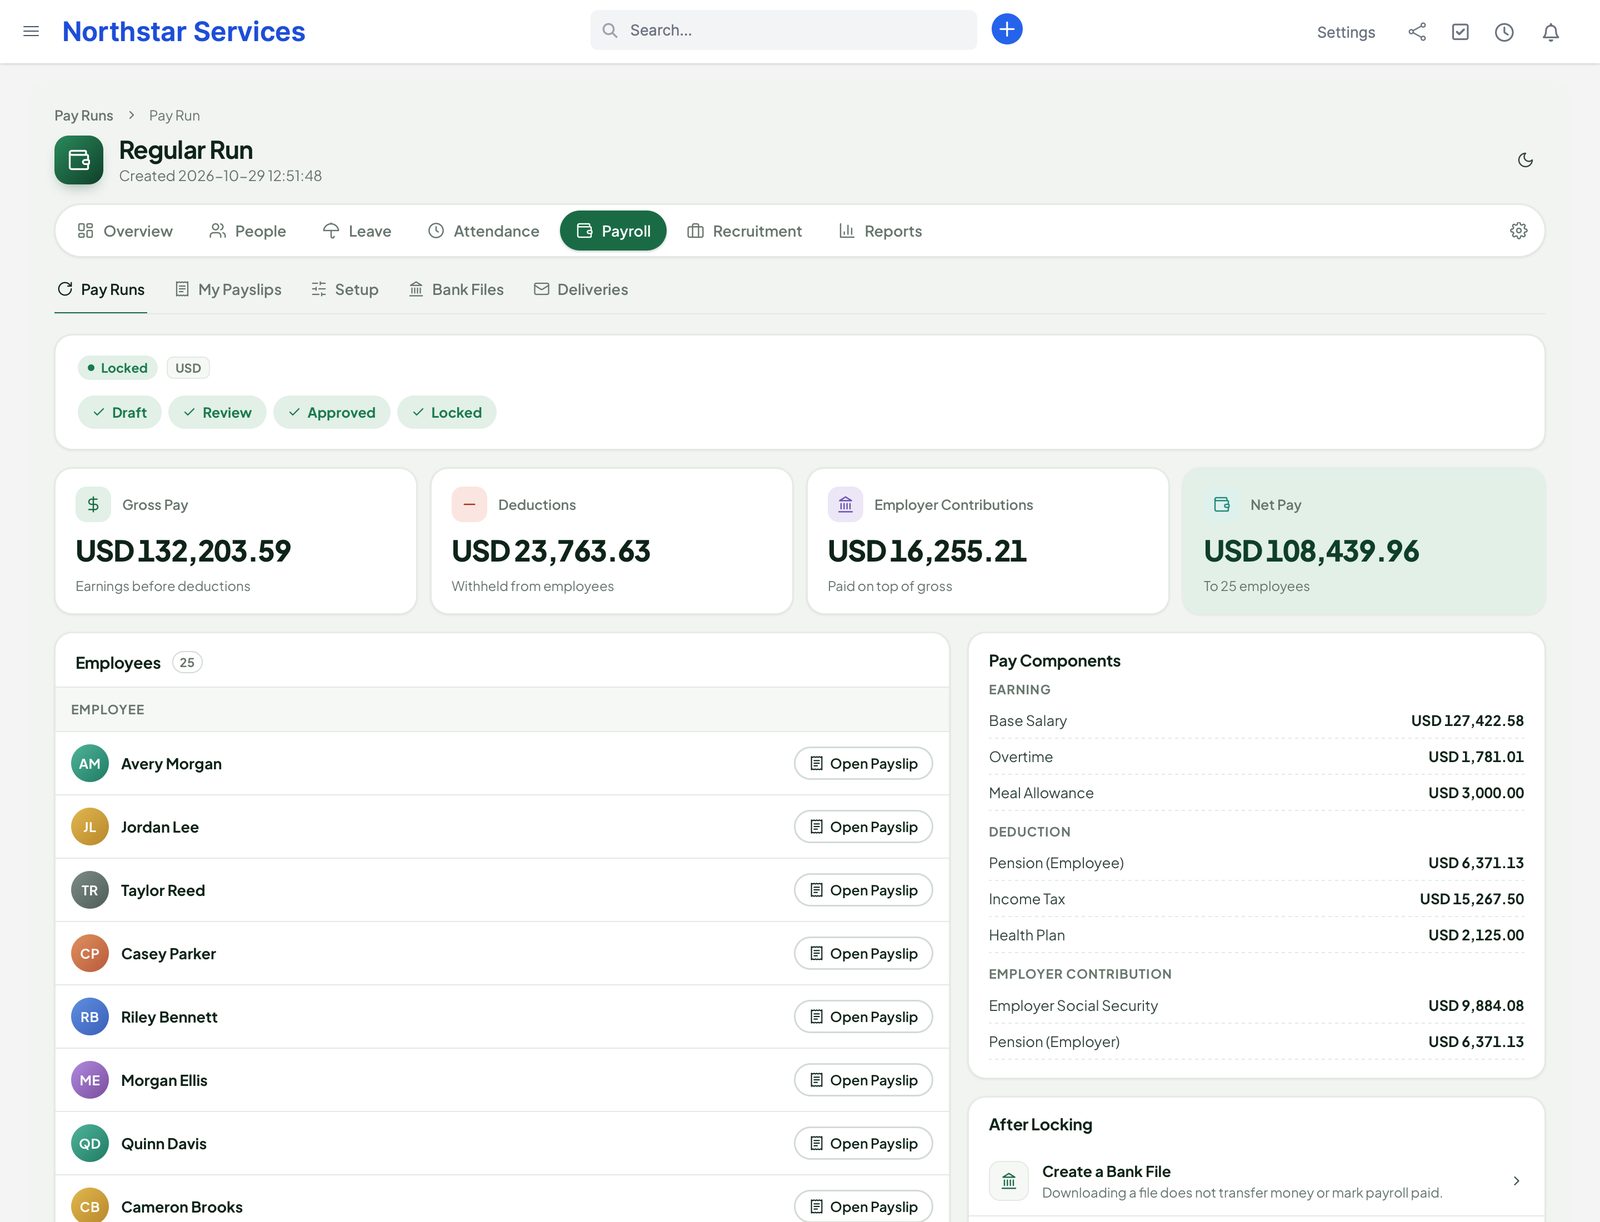The height and width of the screenshot is (1222, 1600).
Task: Open payslip for Avery Morgan
Action: tap(864, 764)
